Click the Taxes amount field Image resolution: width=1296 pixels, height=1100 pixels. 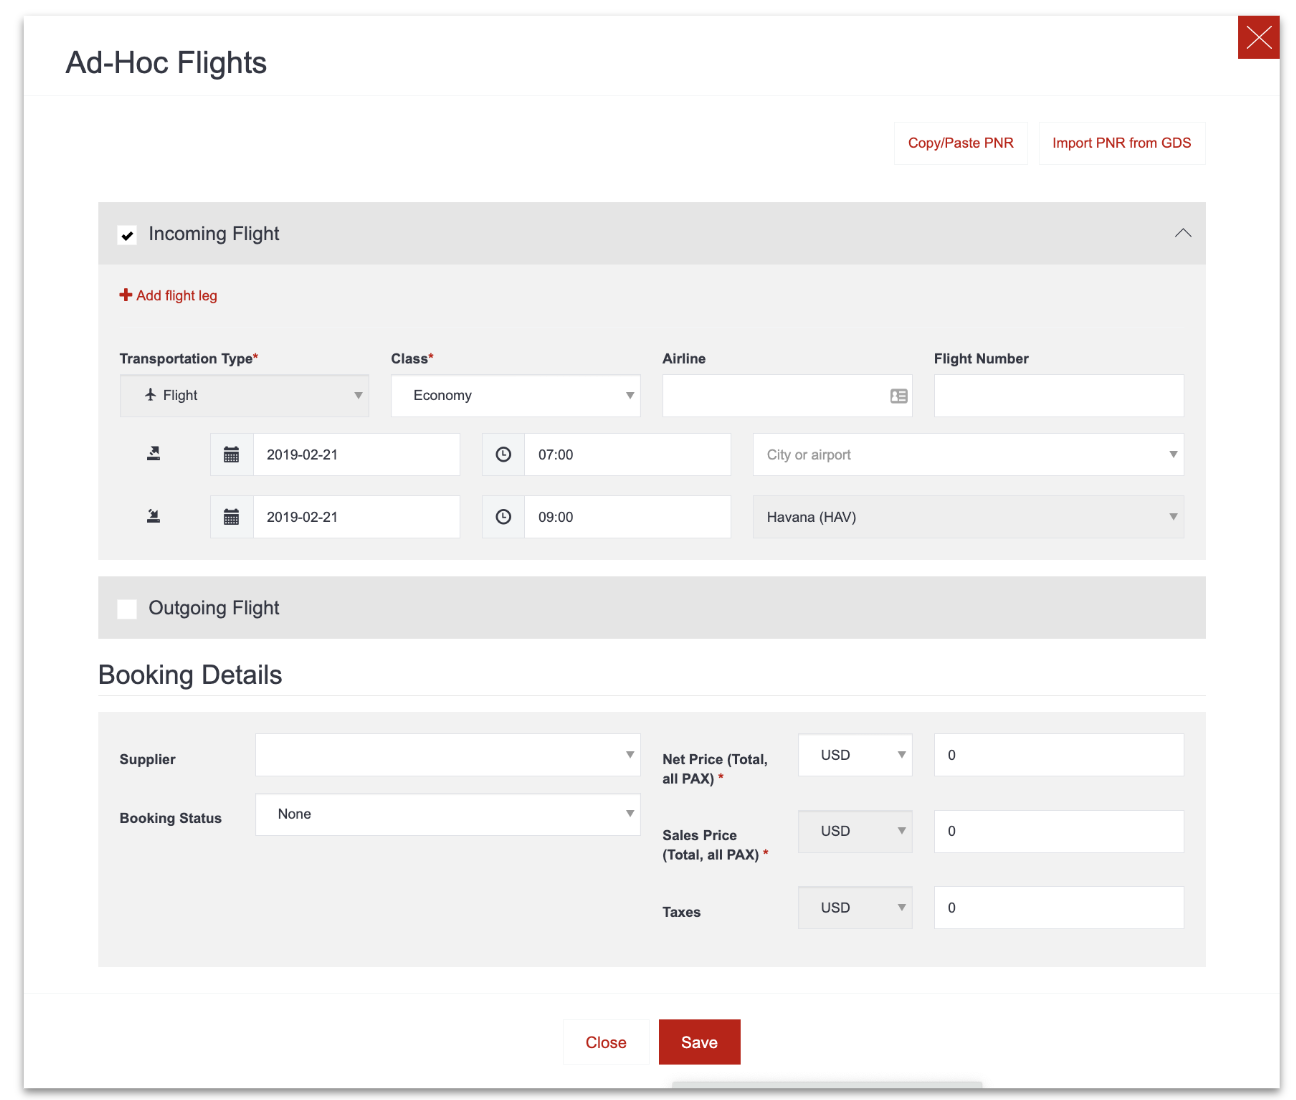[1059, 907]
